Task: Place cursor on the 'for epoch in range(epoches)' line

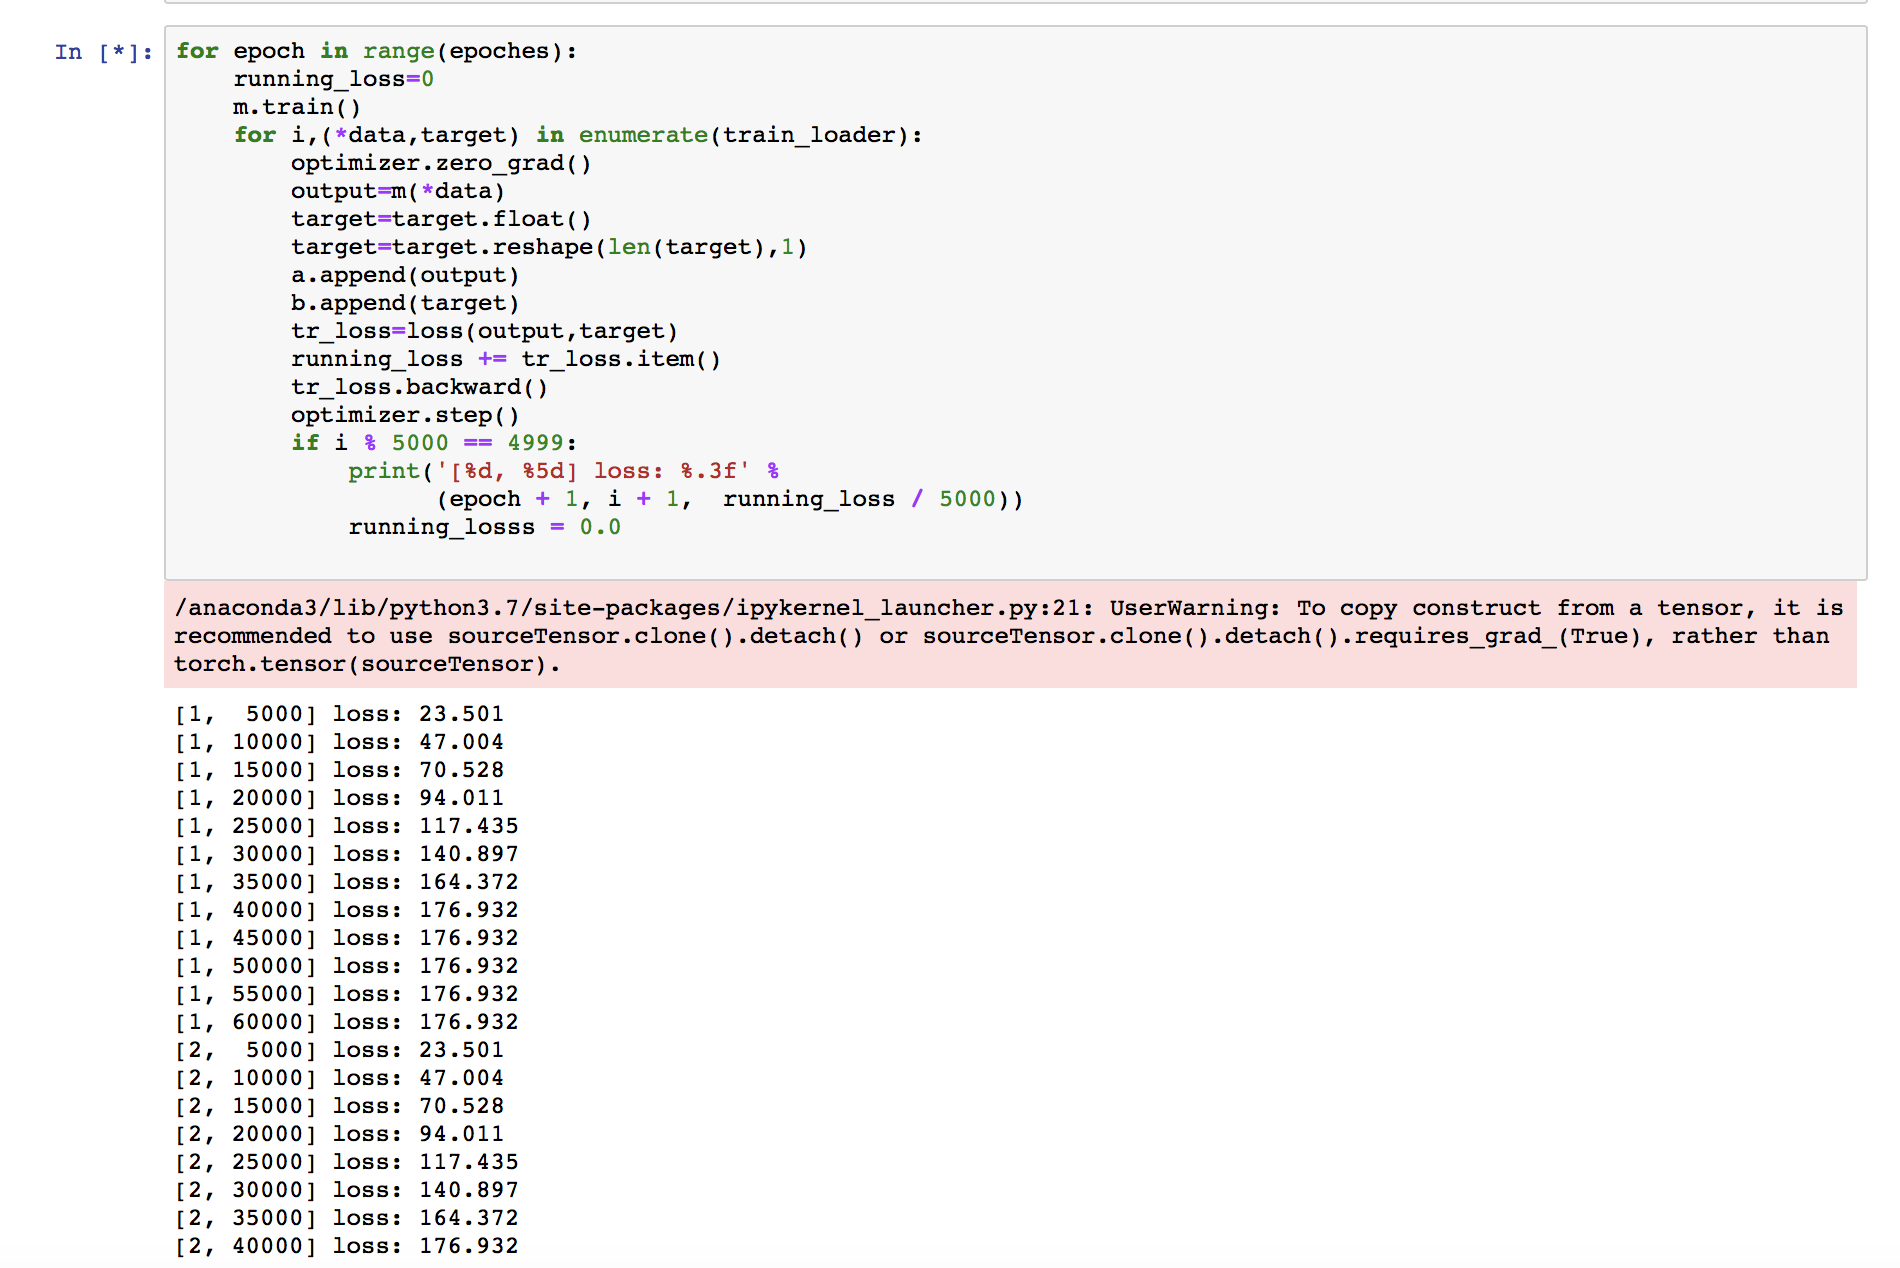Action: (x=376, y=51)
